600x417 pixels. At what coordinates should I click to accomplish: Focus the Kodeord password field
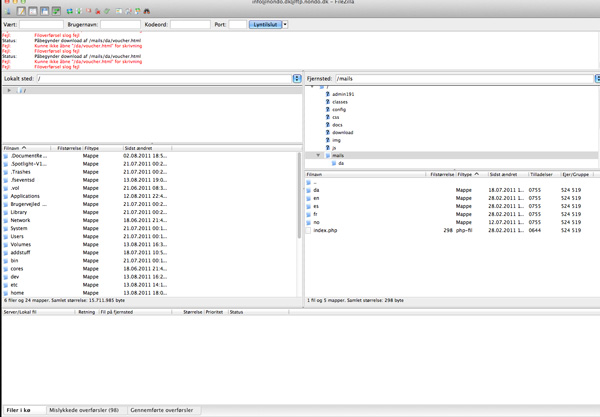click(x=190, y=24)
